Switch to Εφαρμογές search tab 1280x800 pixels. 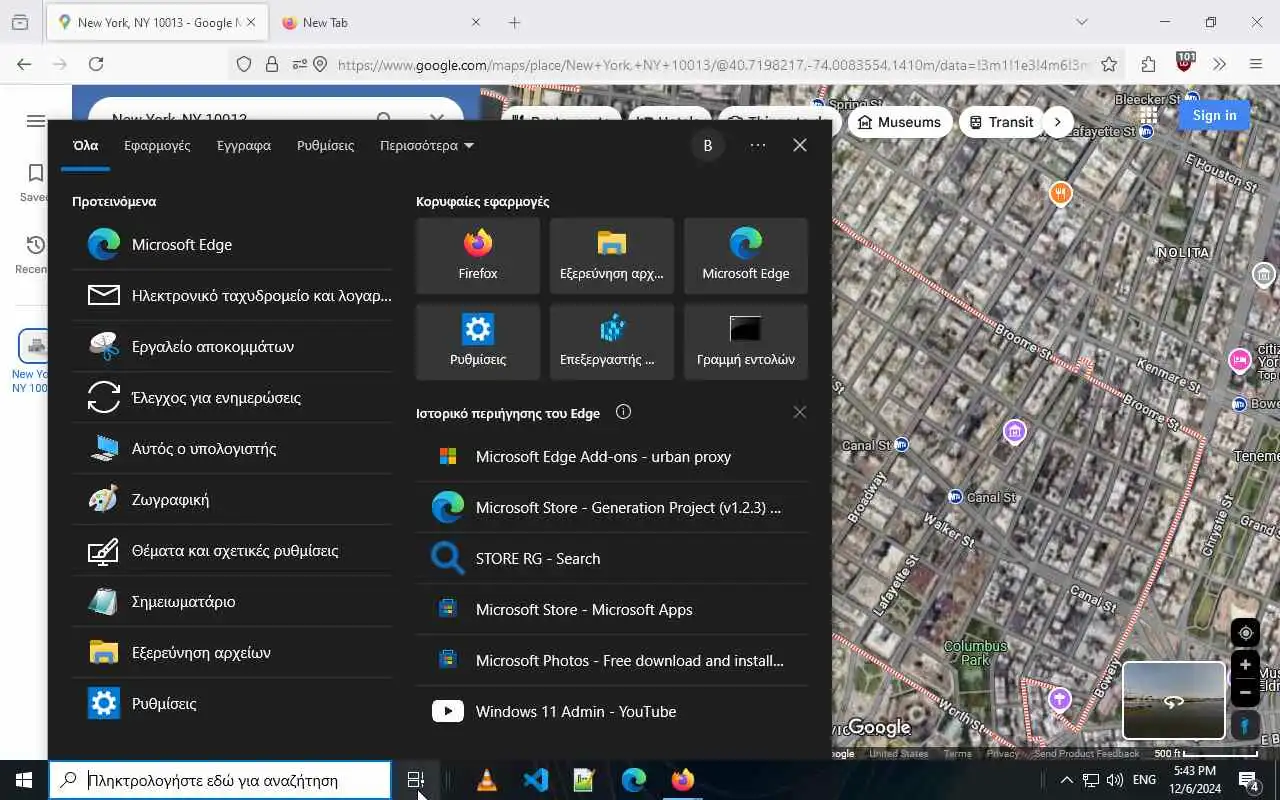[x=157, y=145]
